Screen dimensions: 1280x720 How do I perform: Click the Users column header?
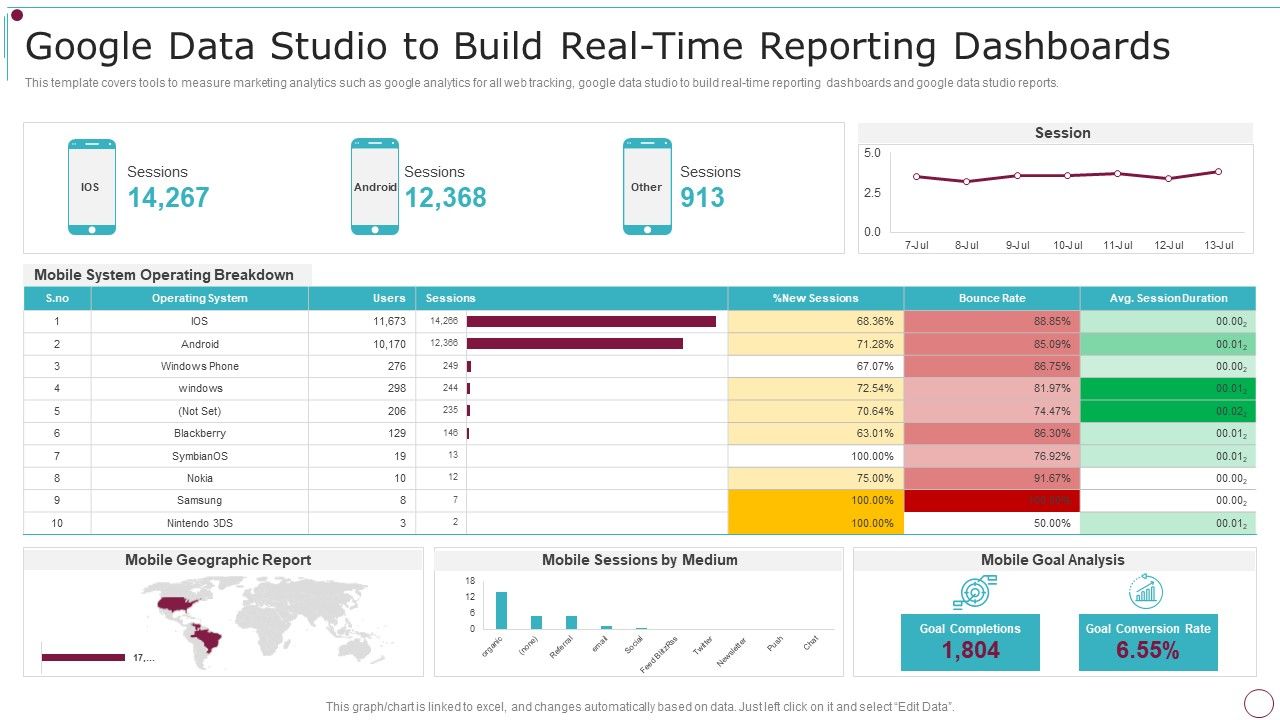coord(362,298)
